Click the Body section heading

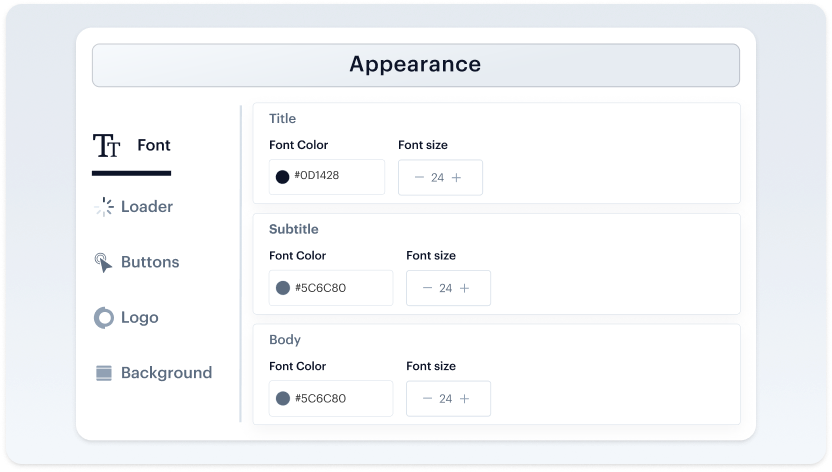(x=285, y=340)
